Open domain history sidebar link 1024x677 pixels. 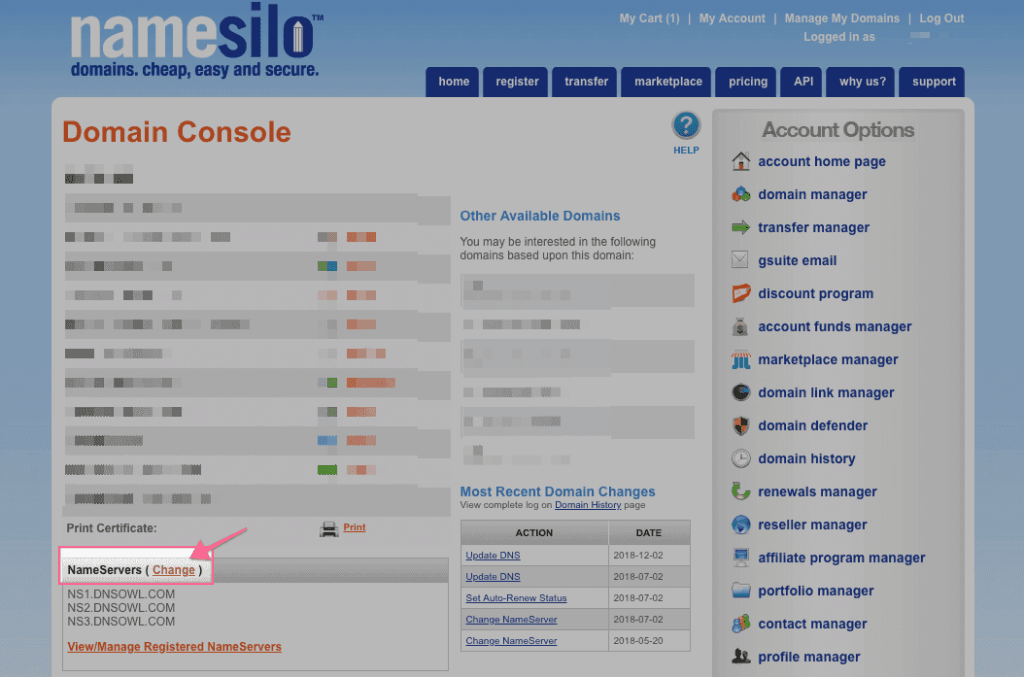point(807,458)
